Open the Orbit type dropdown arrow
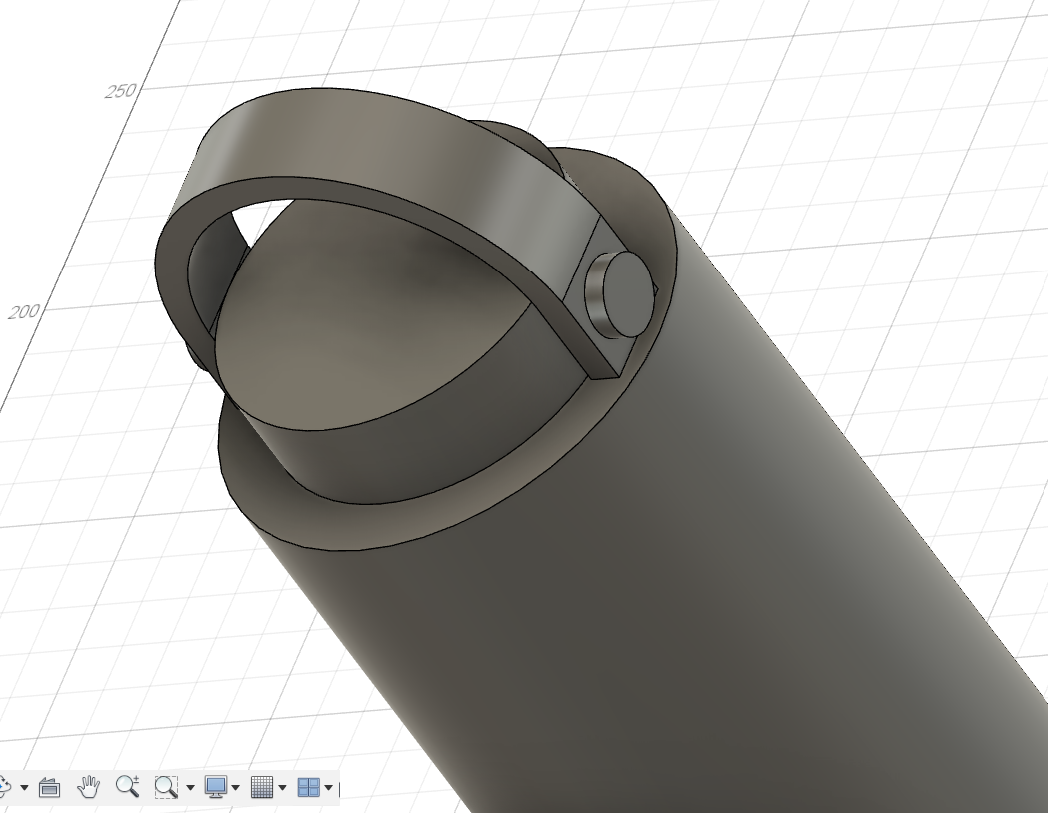 (24, 788)
